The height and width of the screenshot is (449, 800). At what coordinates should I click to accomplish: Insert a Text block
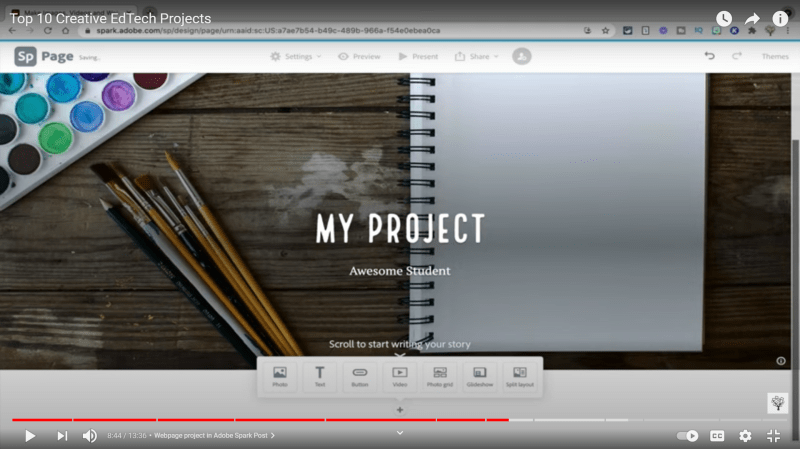pos(320,377)
